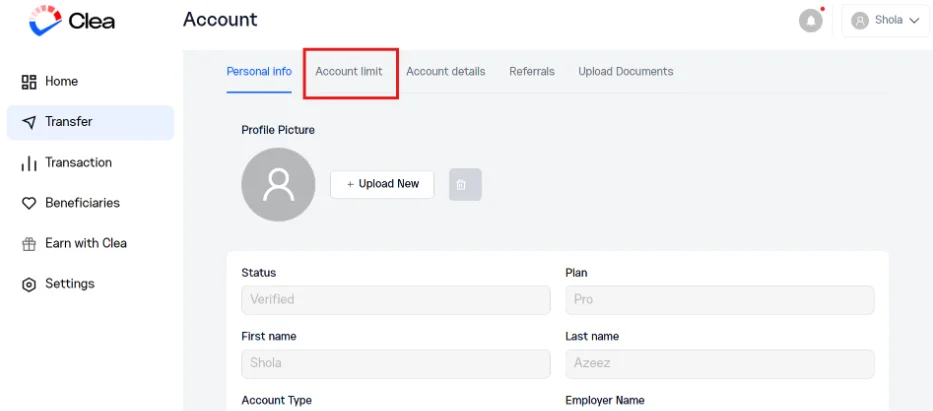Click the Clea logo
Image resolution: width=933 pixels, height=411 pixels.
click(x=72, y=21)
